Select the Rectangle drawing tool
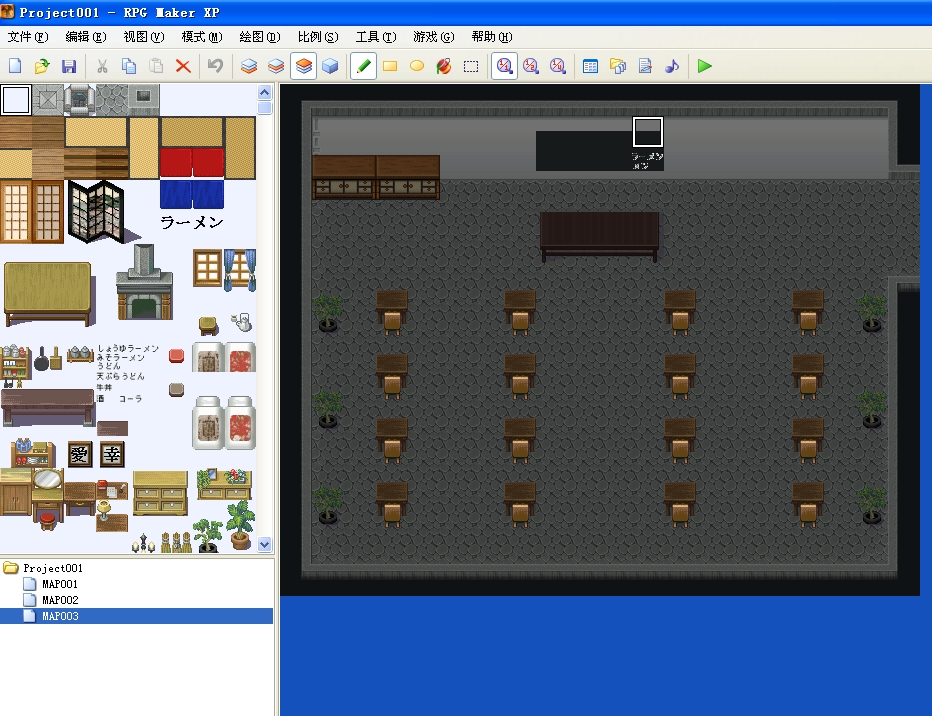932x716 pixels. click(390, 66)
